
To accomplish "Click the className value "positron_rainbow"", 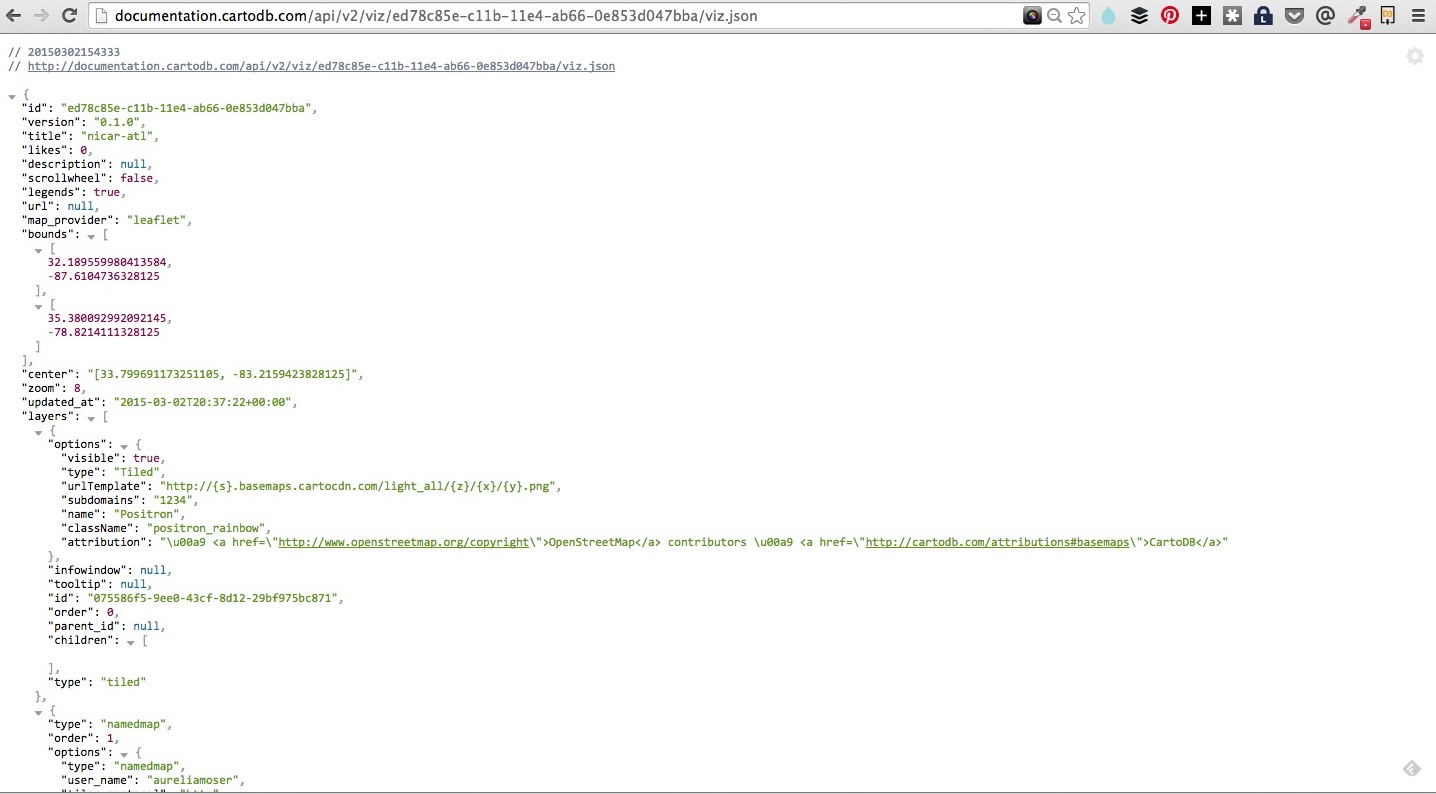I will pos(207,528).
